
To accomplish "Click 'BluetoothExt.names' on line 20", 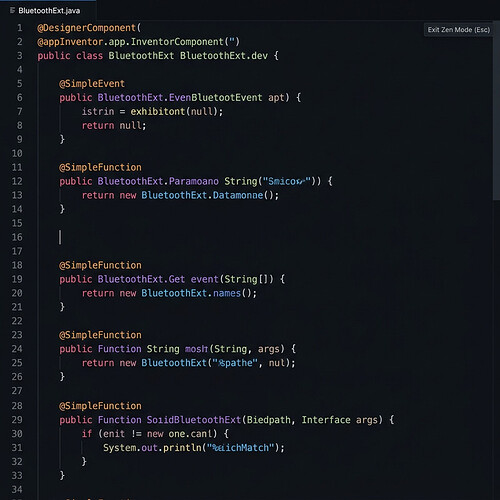I will pos(191,293).
